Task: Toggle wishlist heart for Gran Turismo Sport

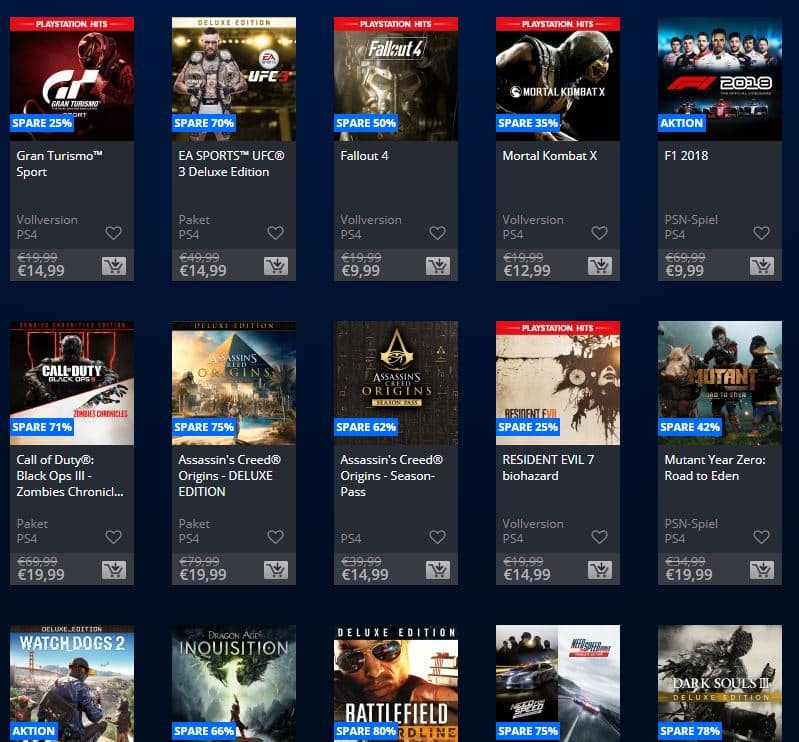Action: tap(114, 233)
